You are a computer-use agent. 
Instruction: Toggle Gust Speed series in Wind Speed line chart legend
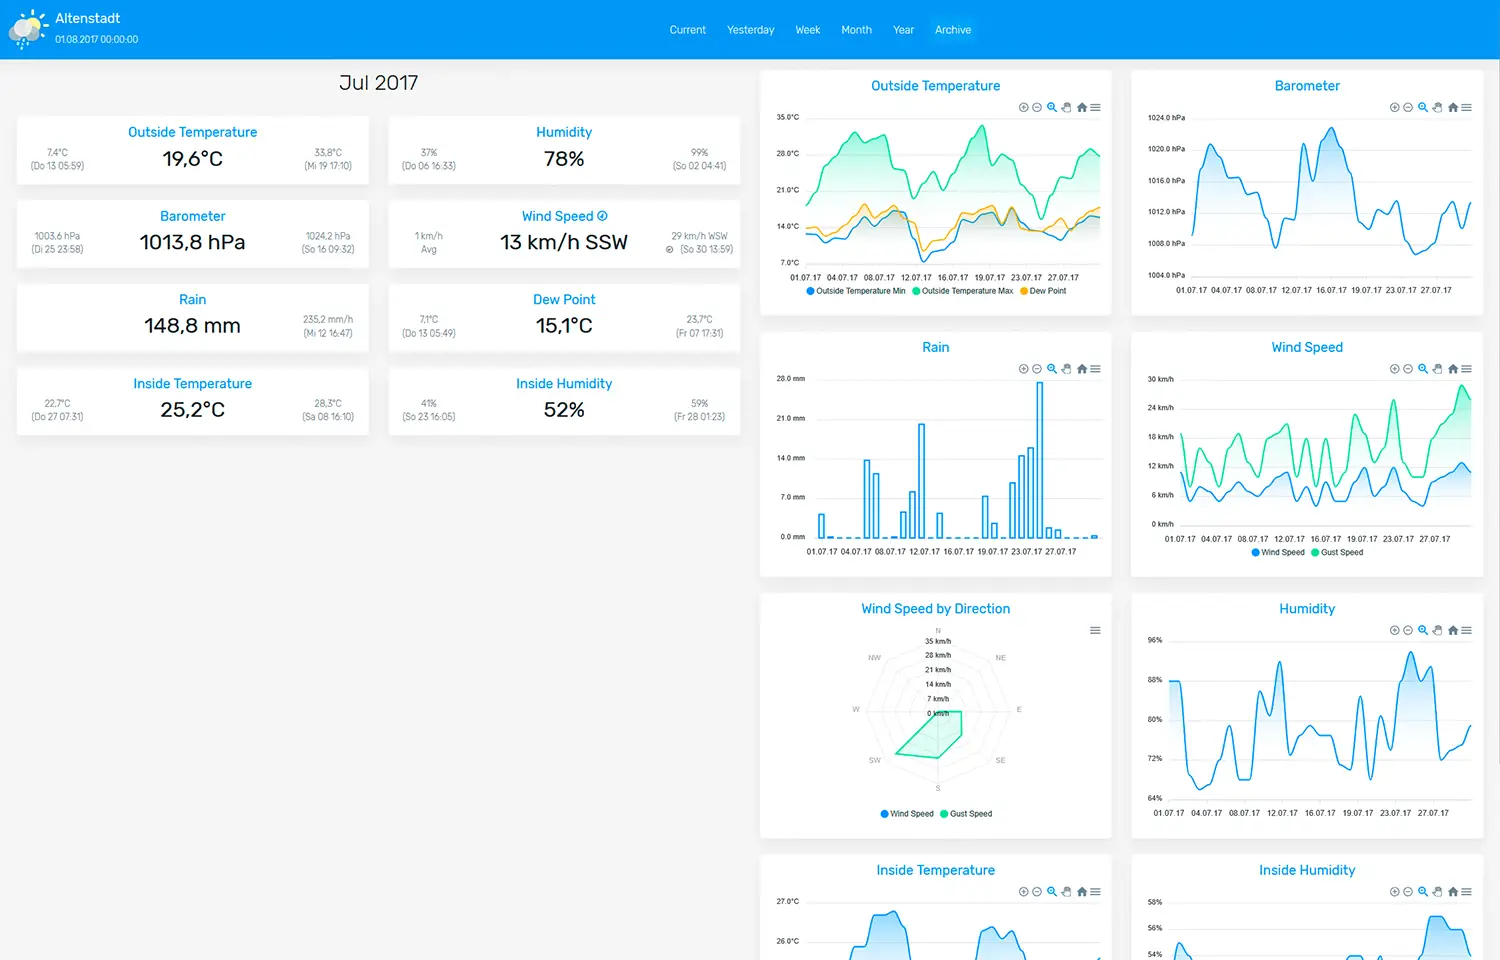tap(1337, 552)
